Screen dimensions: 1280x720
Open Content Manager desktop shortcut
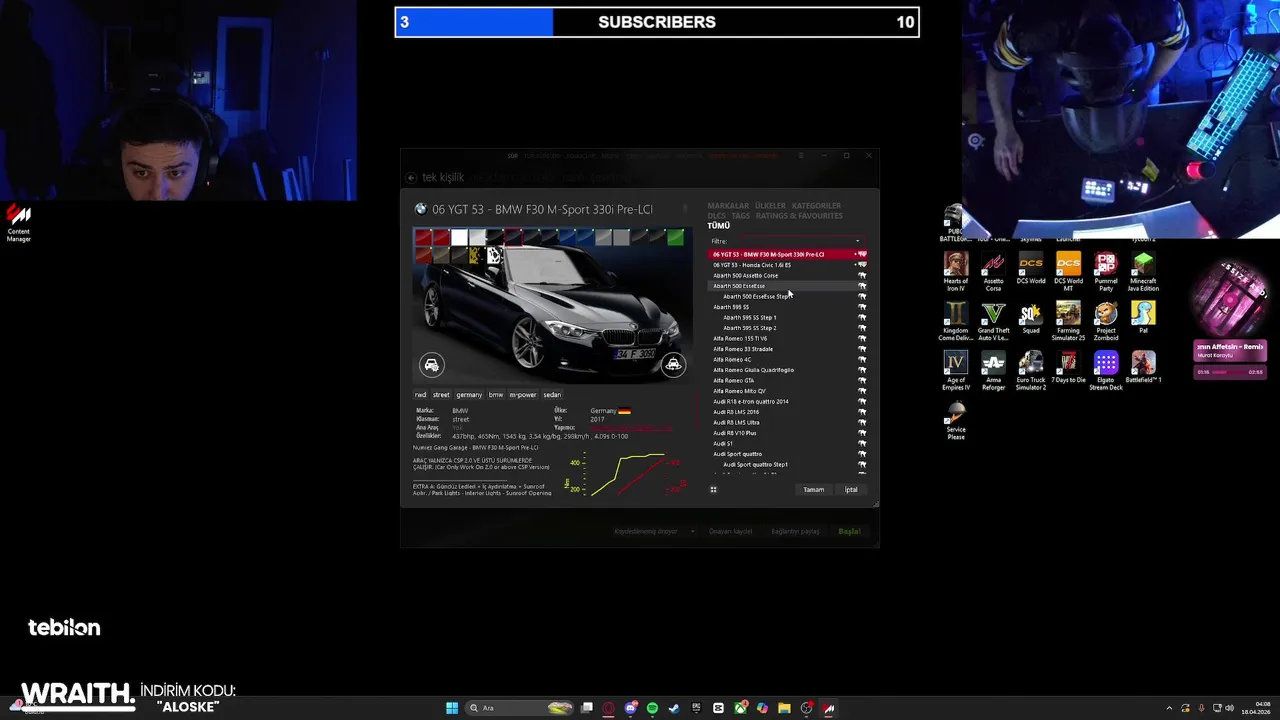point(18,223)
